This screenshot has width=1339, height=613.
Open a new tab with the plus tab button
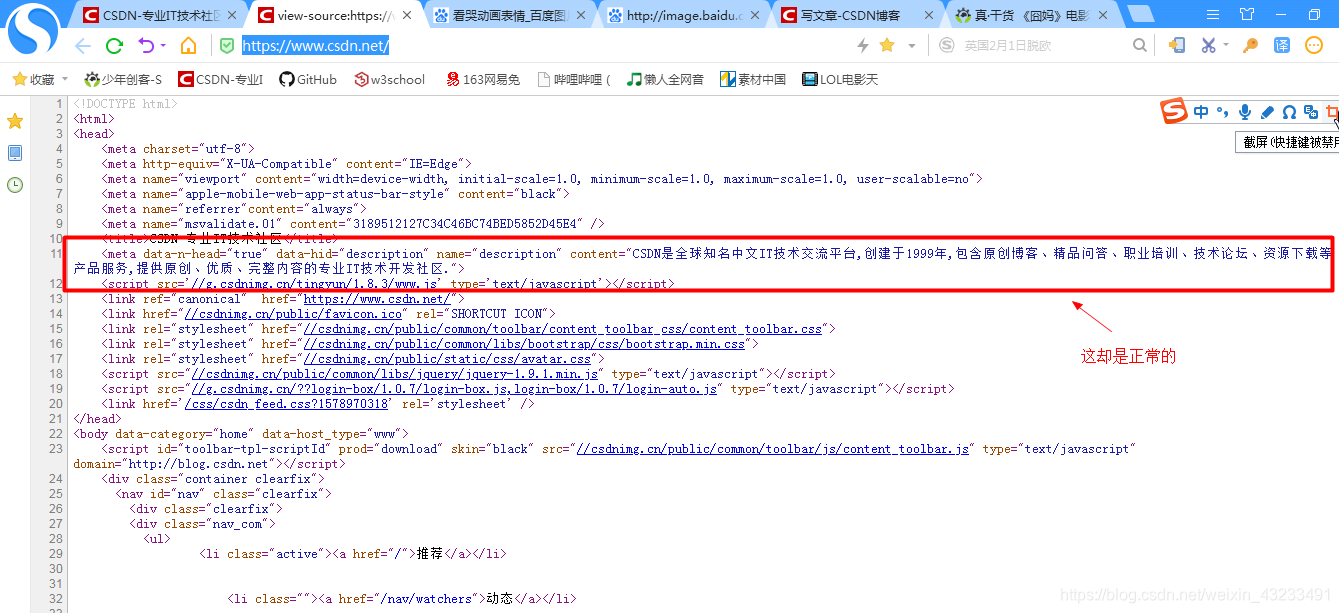(x=1140, y=14)
